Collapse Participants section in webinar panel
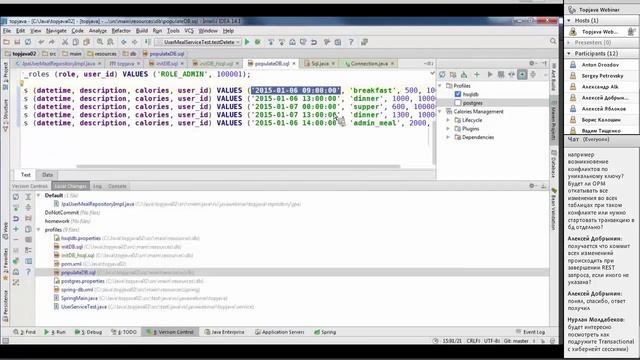The image size is (640, 360). [569, 53]
